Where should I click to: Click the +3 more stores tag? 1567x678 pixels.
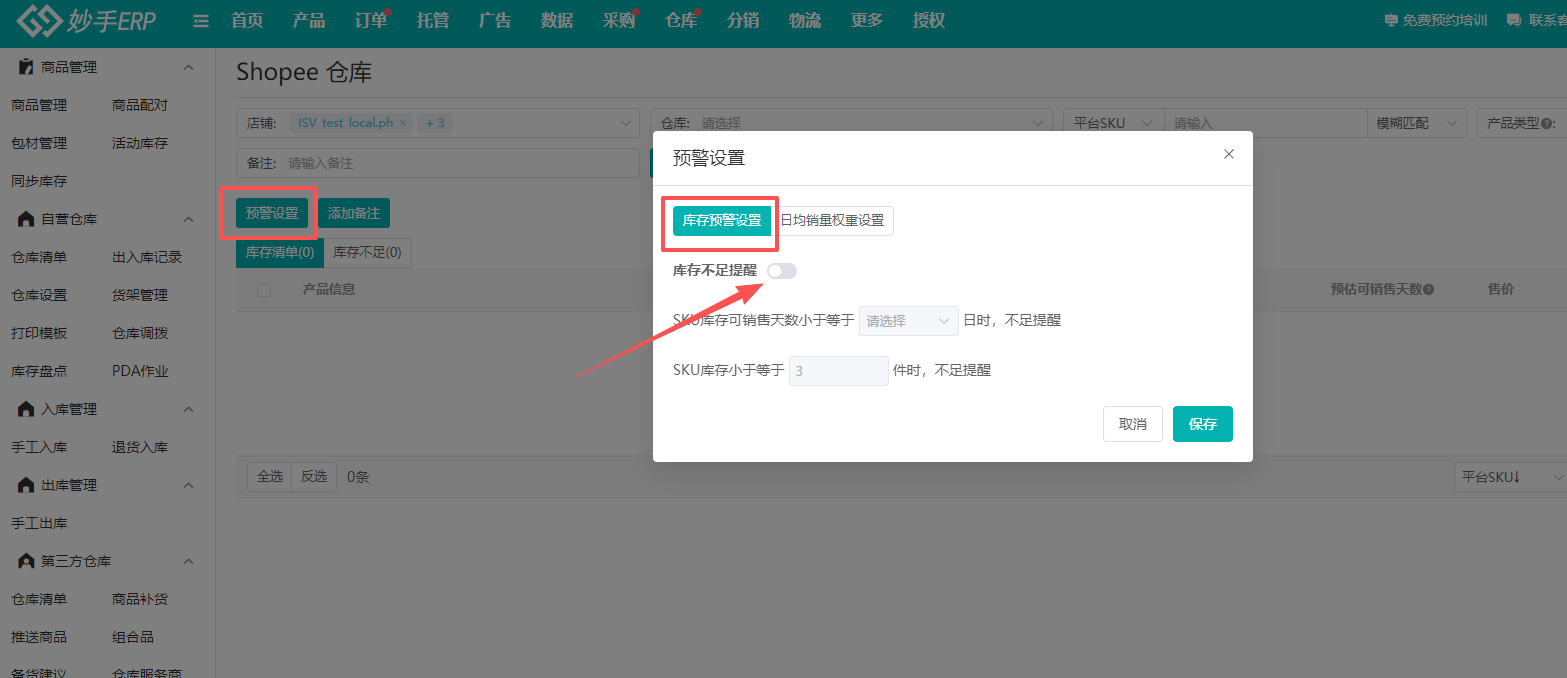tap(435, 123)
